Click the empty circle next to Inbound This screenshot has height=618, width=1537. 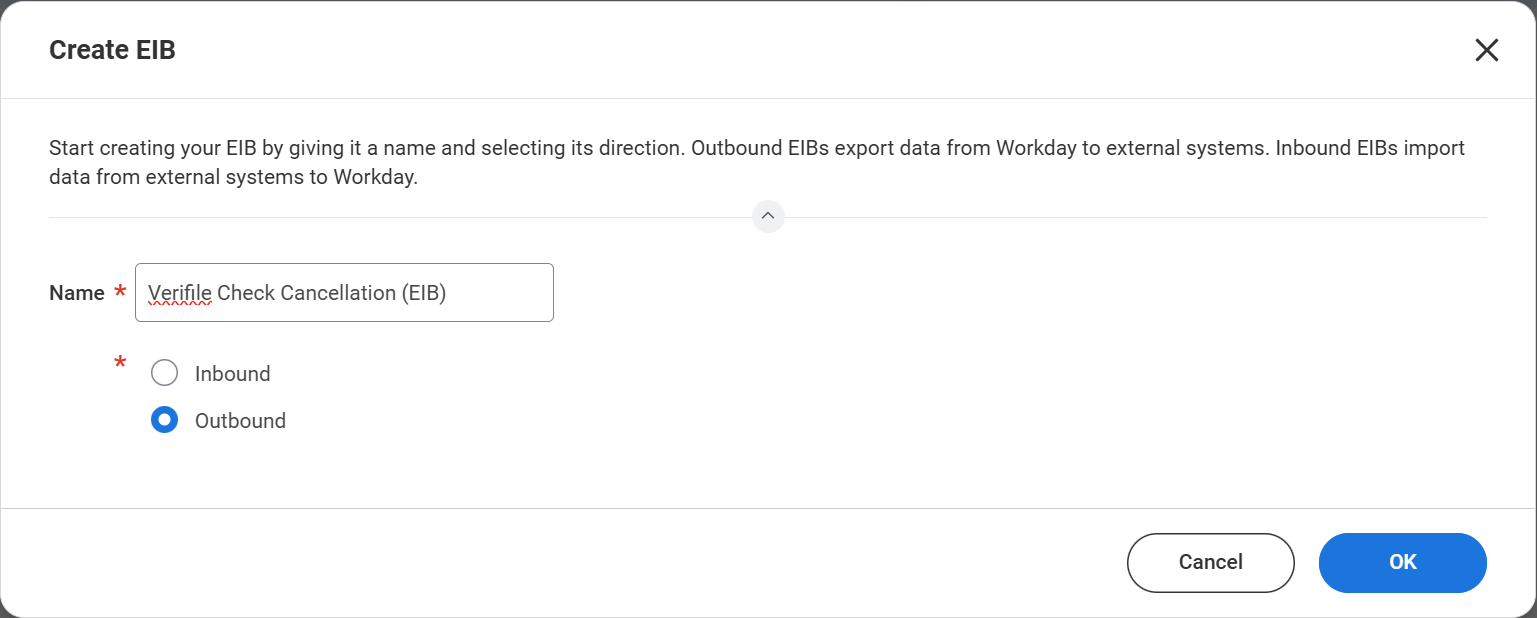pos(164,373)
